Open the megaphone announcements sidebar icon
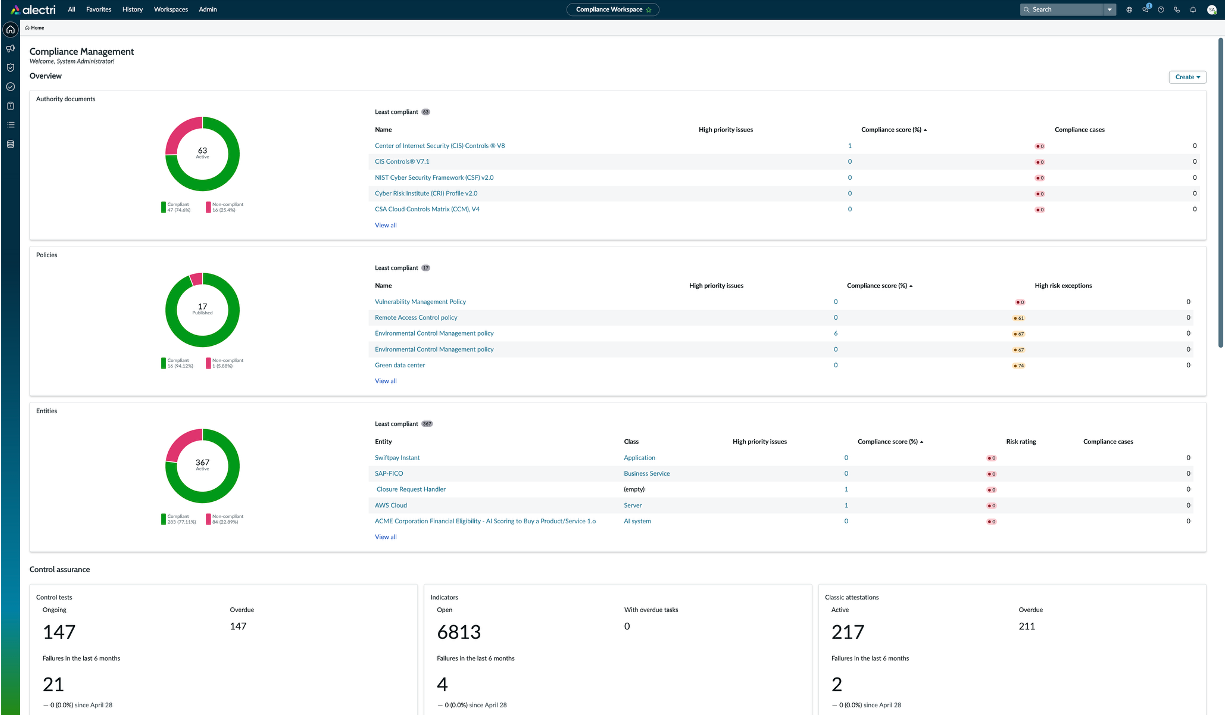The image size is (1226, 716). click(10, 48)
